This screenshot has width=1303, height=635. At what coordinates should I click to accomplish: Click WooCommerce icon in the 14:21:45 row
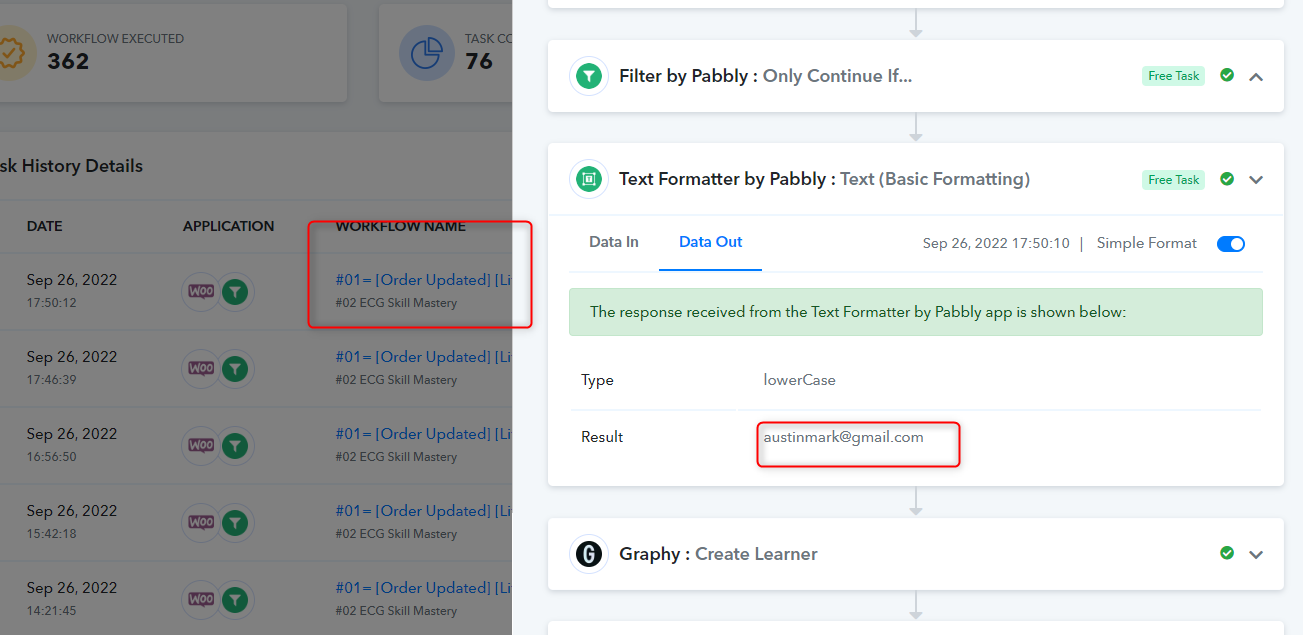pos(201,600)
